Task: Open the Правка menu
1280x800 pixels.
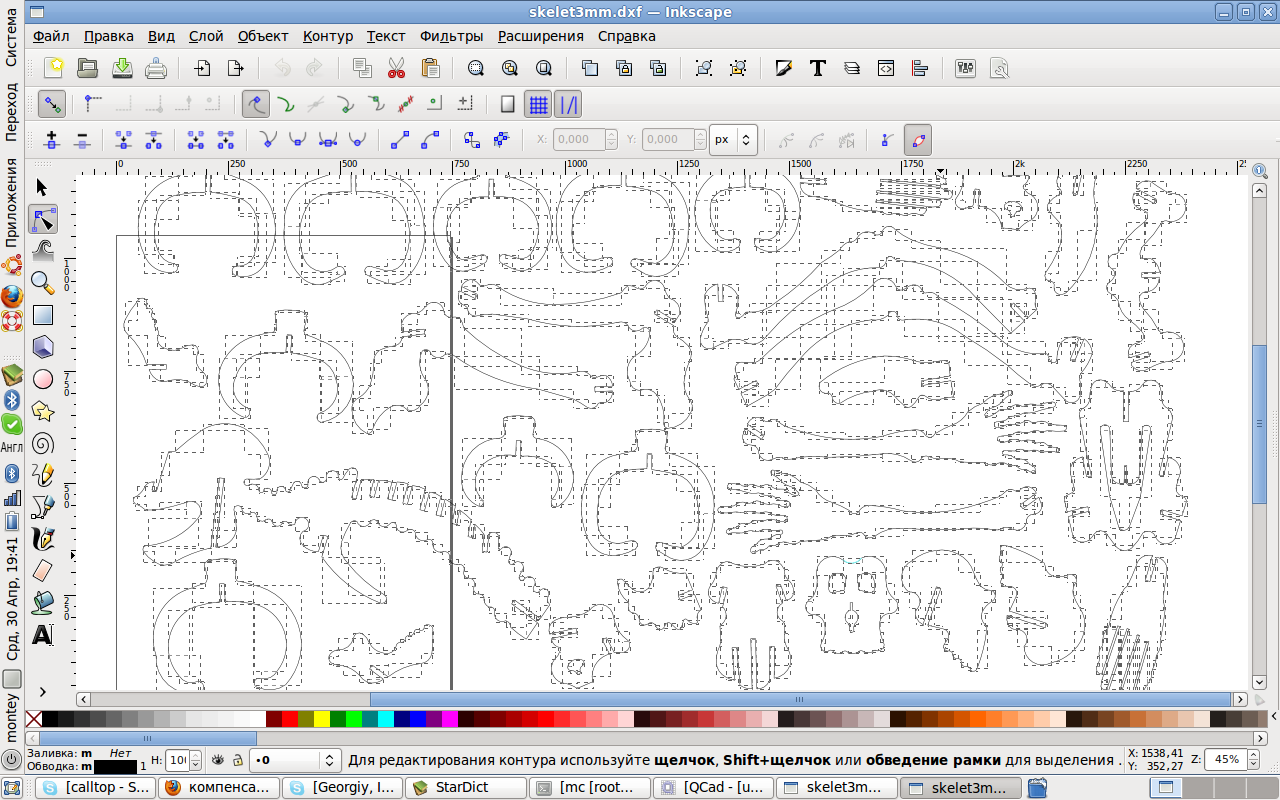Action: click(x=109, y=36)
